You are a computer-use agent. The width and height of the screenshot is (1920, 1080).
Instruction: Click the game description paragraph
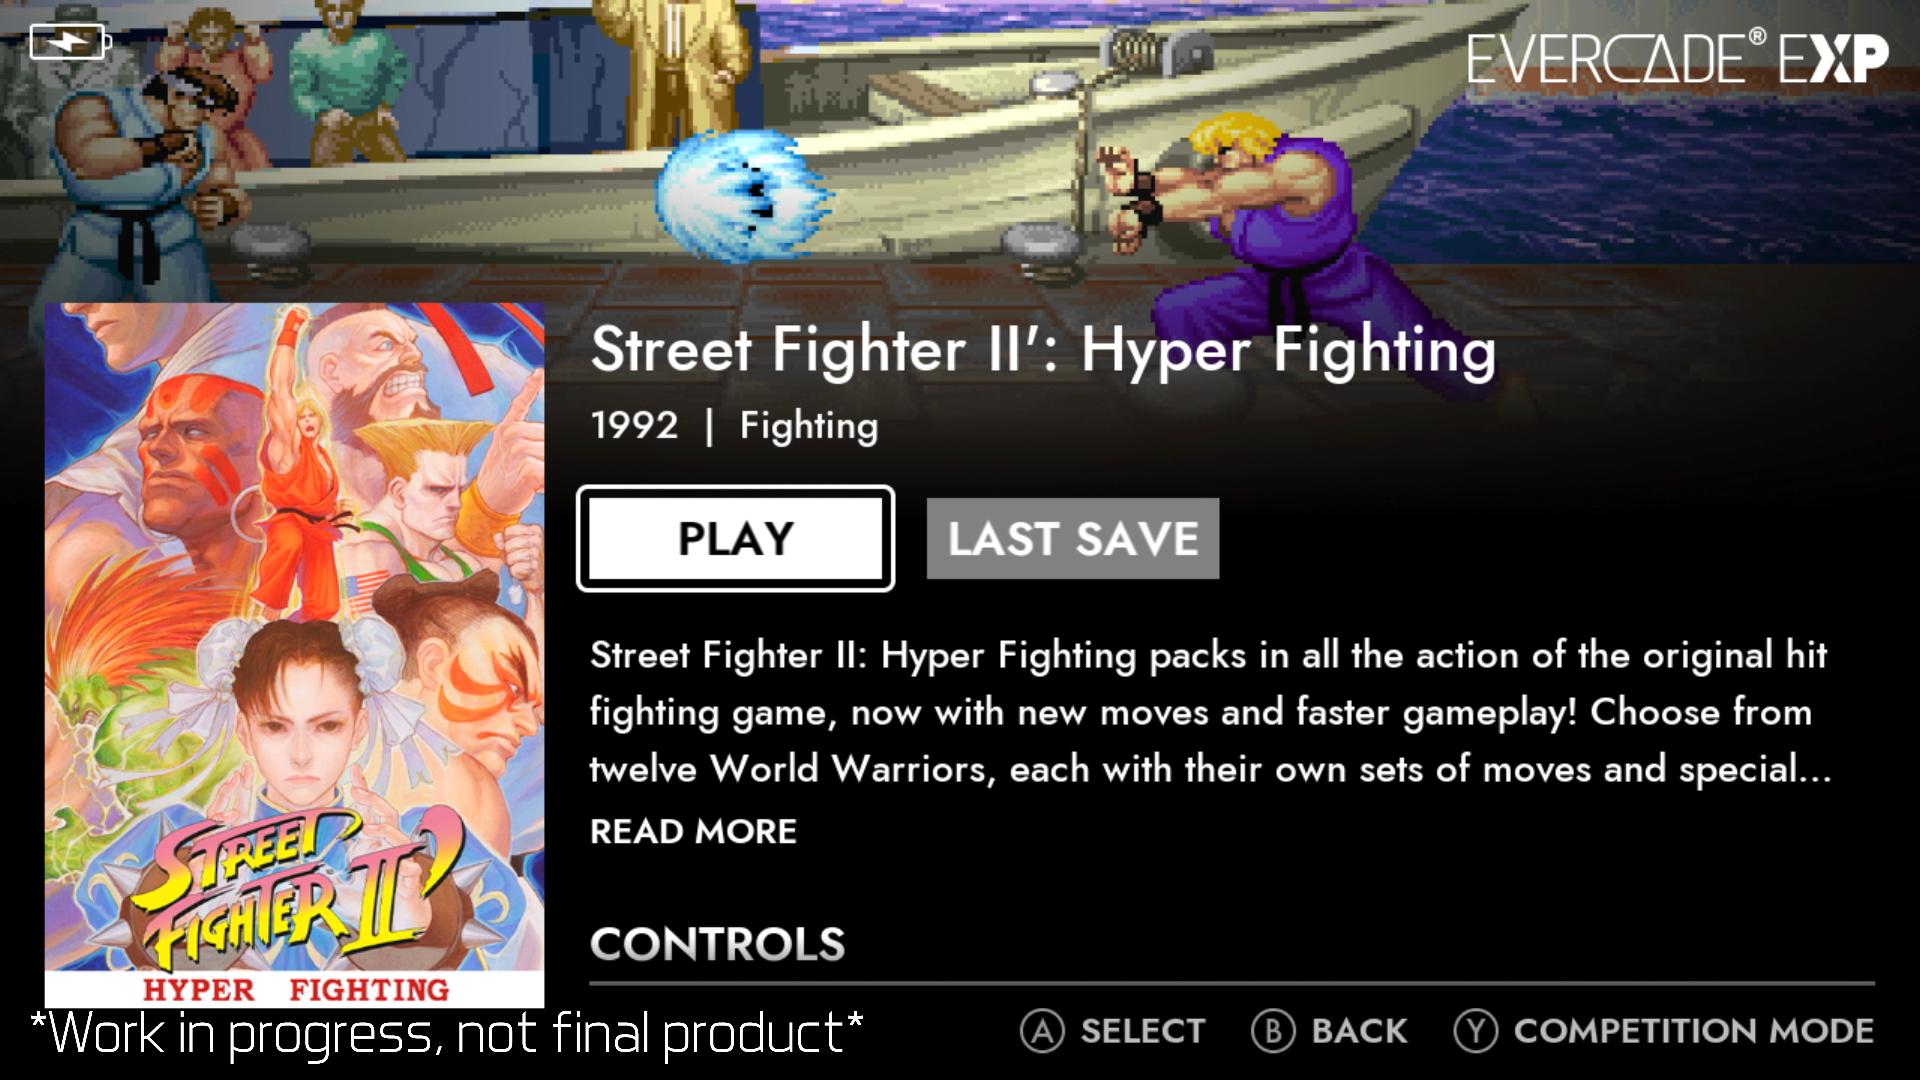coord(1210,712)
